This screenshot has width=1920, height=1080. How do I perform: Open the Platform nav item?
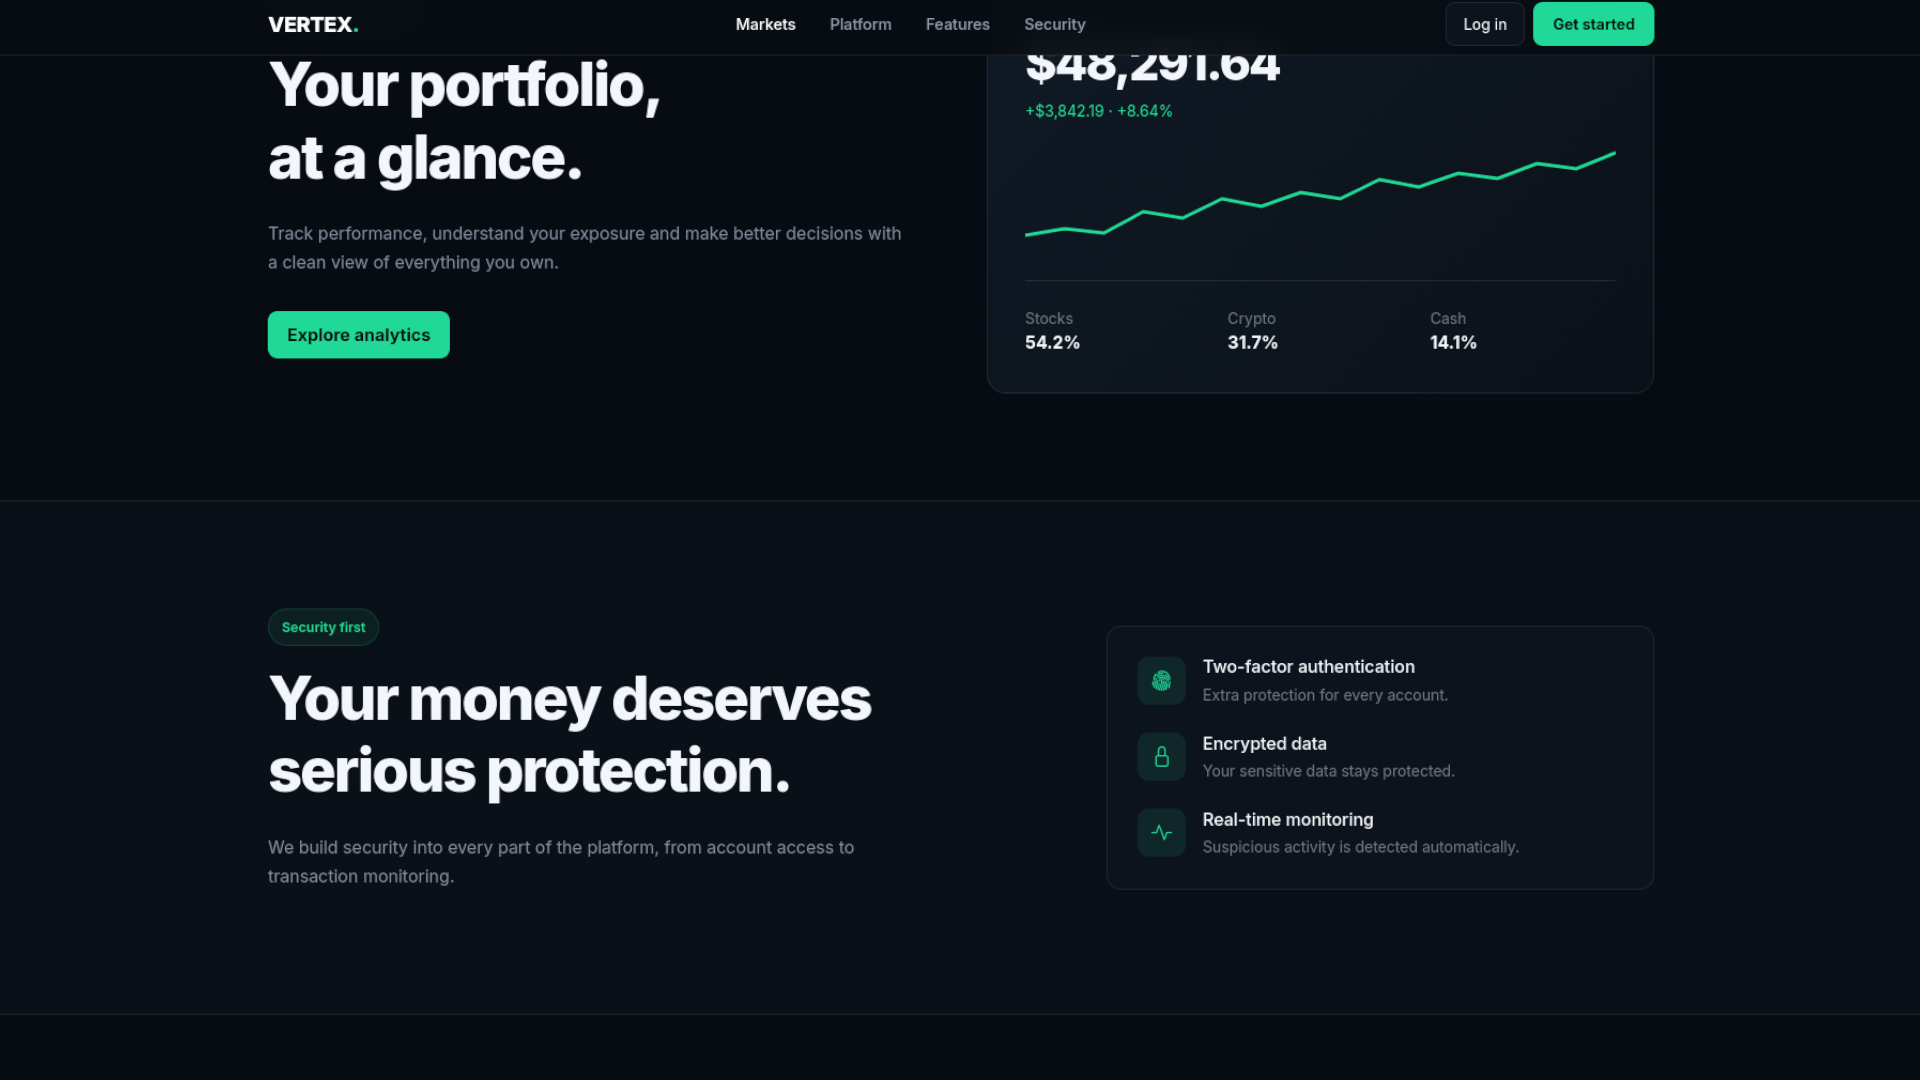pos(860,24)
